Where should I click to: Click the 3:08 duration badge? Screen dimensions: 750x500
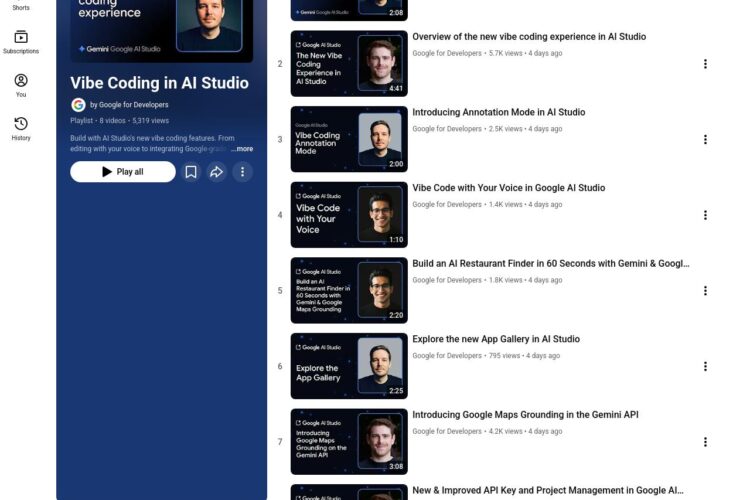396,467
